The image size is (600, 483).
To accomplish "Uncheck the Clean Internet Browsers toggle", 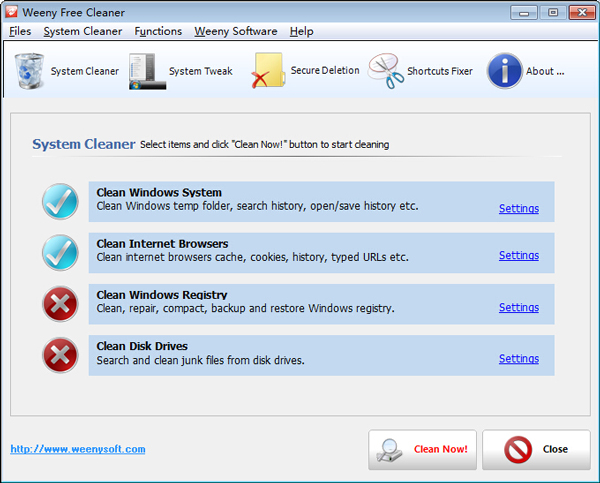I will (60, 253).
